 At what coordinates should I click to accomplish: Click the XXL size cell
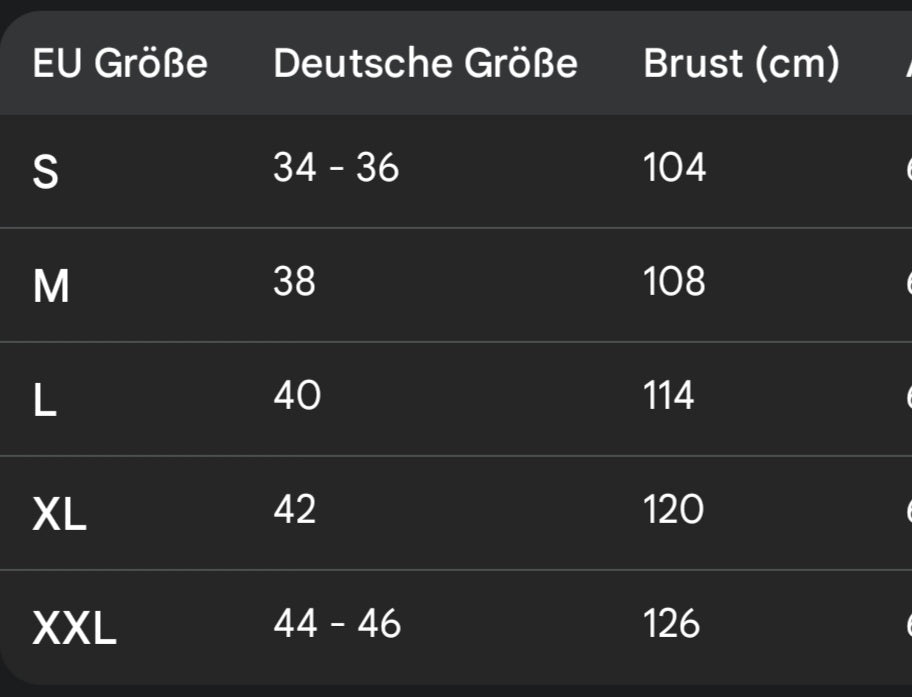(75, 629)
